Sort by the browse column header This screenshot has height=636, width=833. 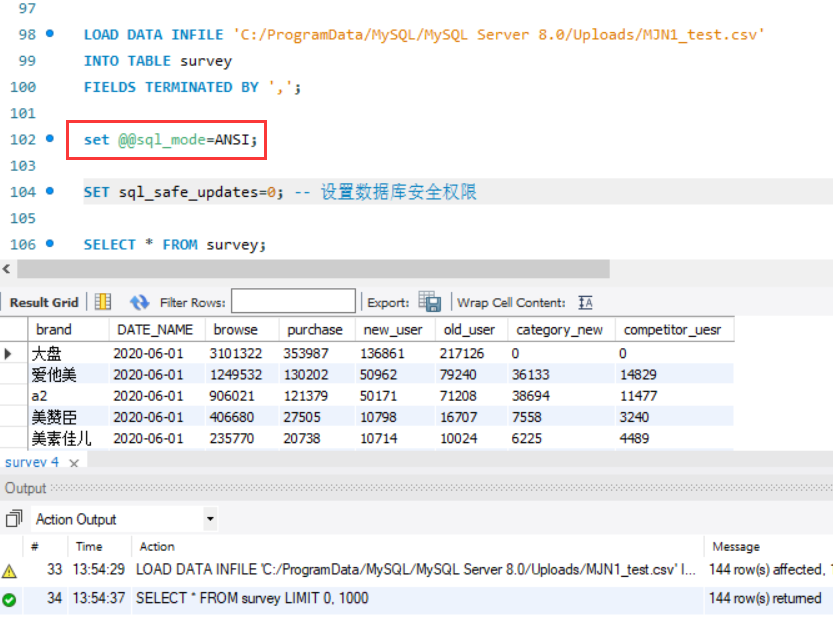point(242,330)
